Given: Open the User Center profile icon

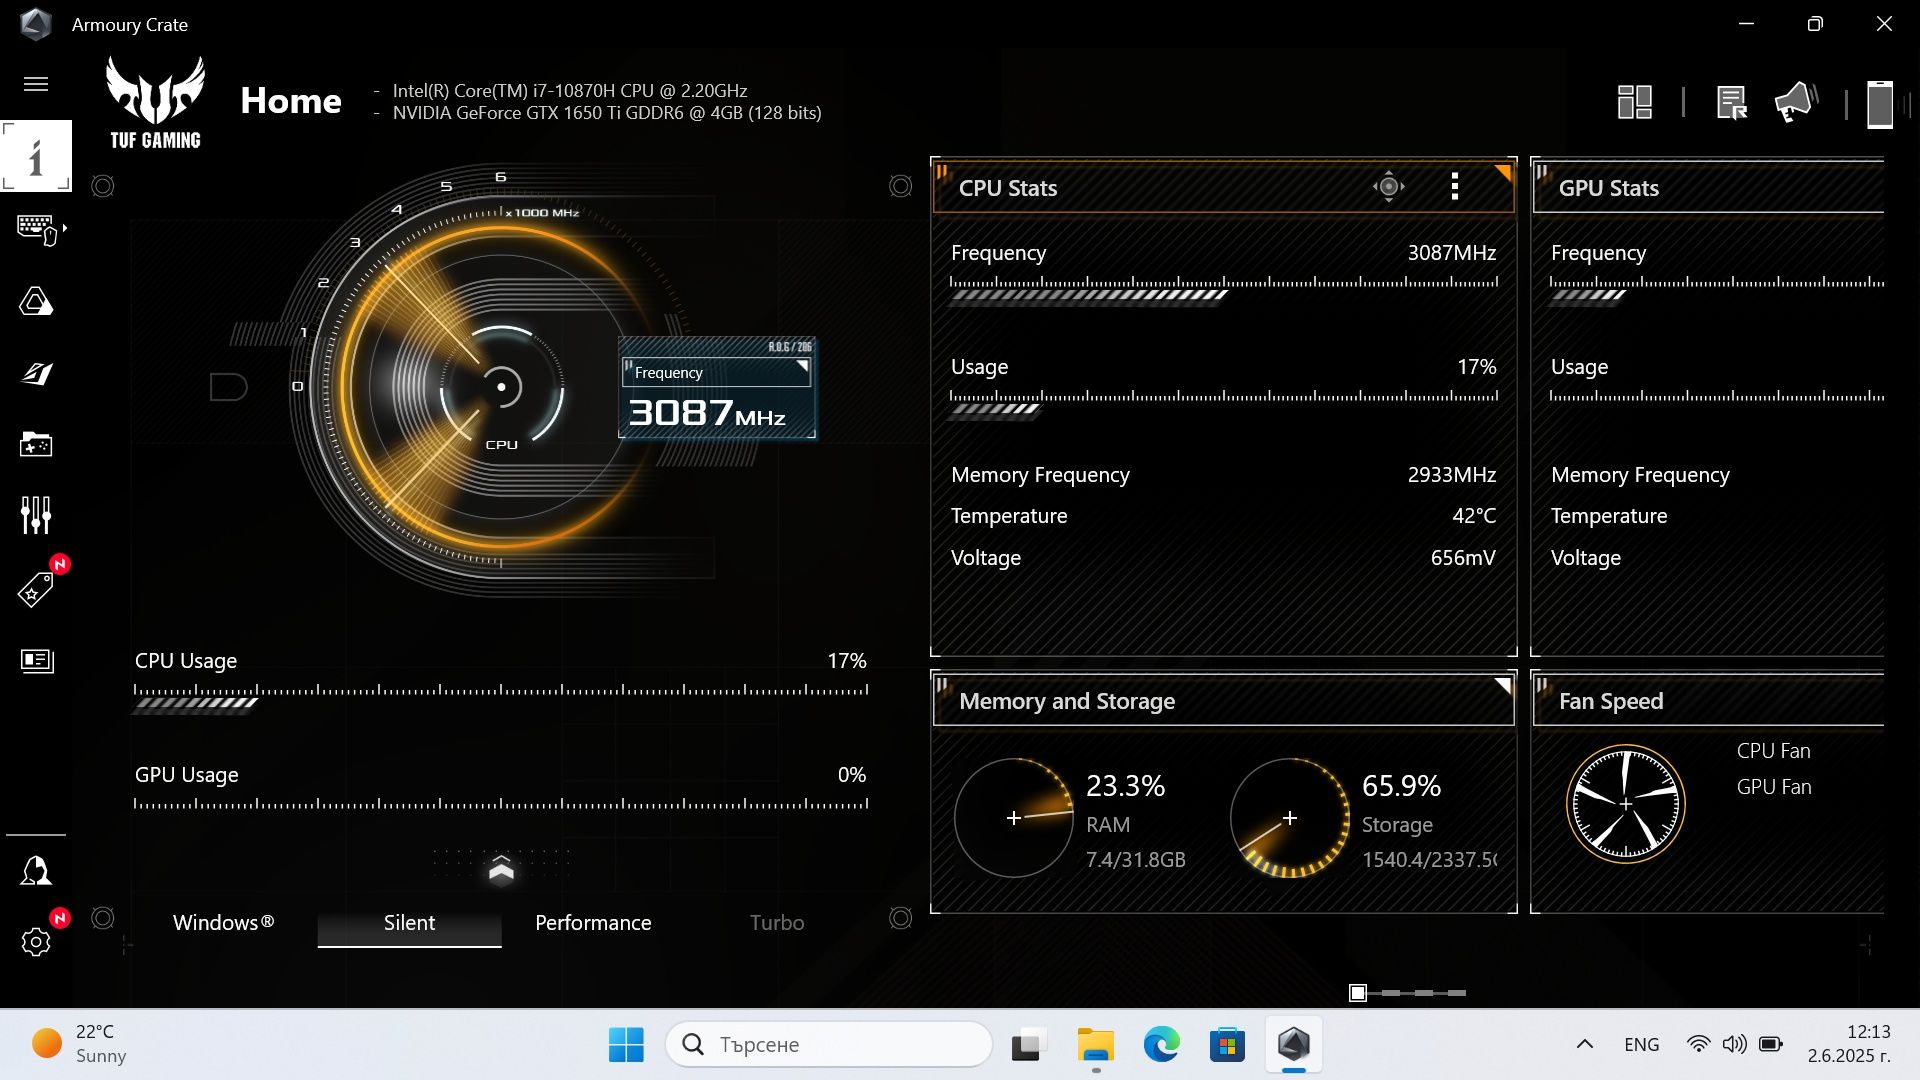Looking at the screenshot, I should [36, 870].
